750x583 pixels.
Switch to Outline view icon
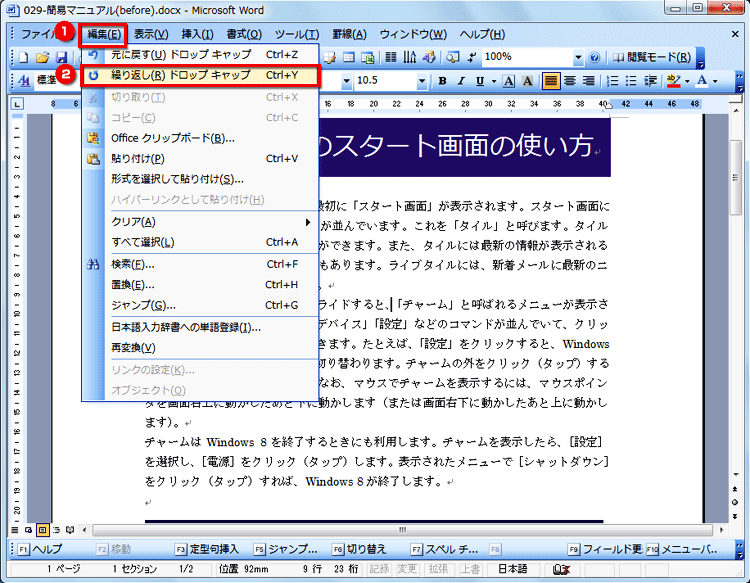coord(56,530)
